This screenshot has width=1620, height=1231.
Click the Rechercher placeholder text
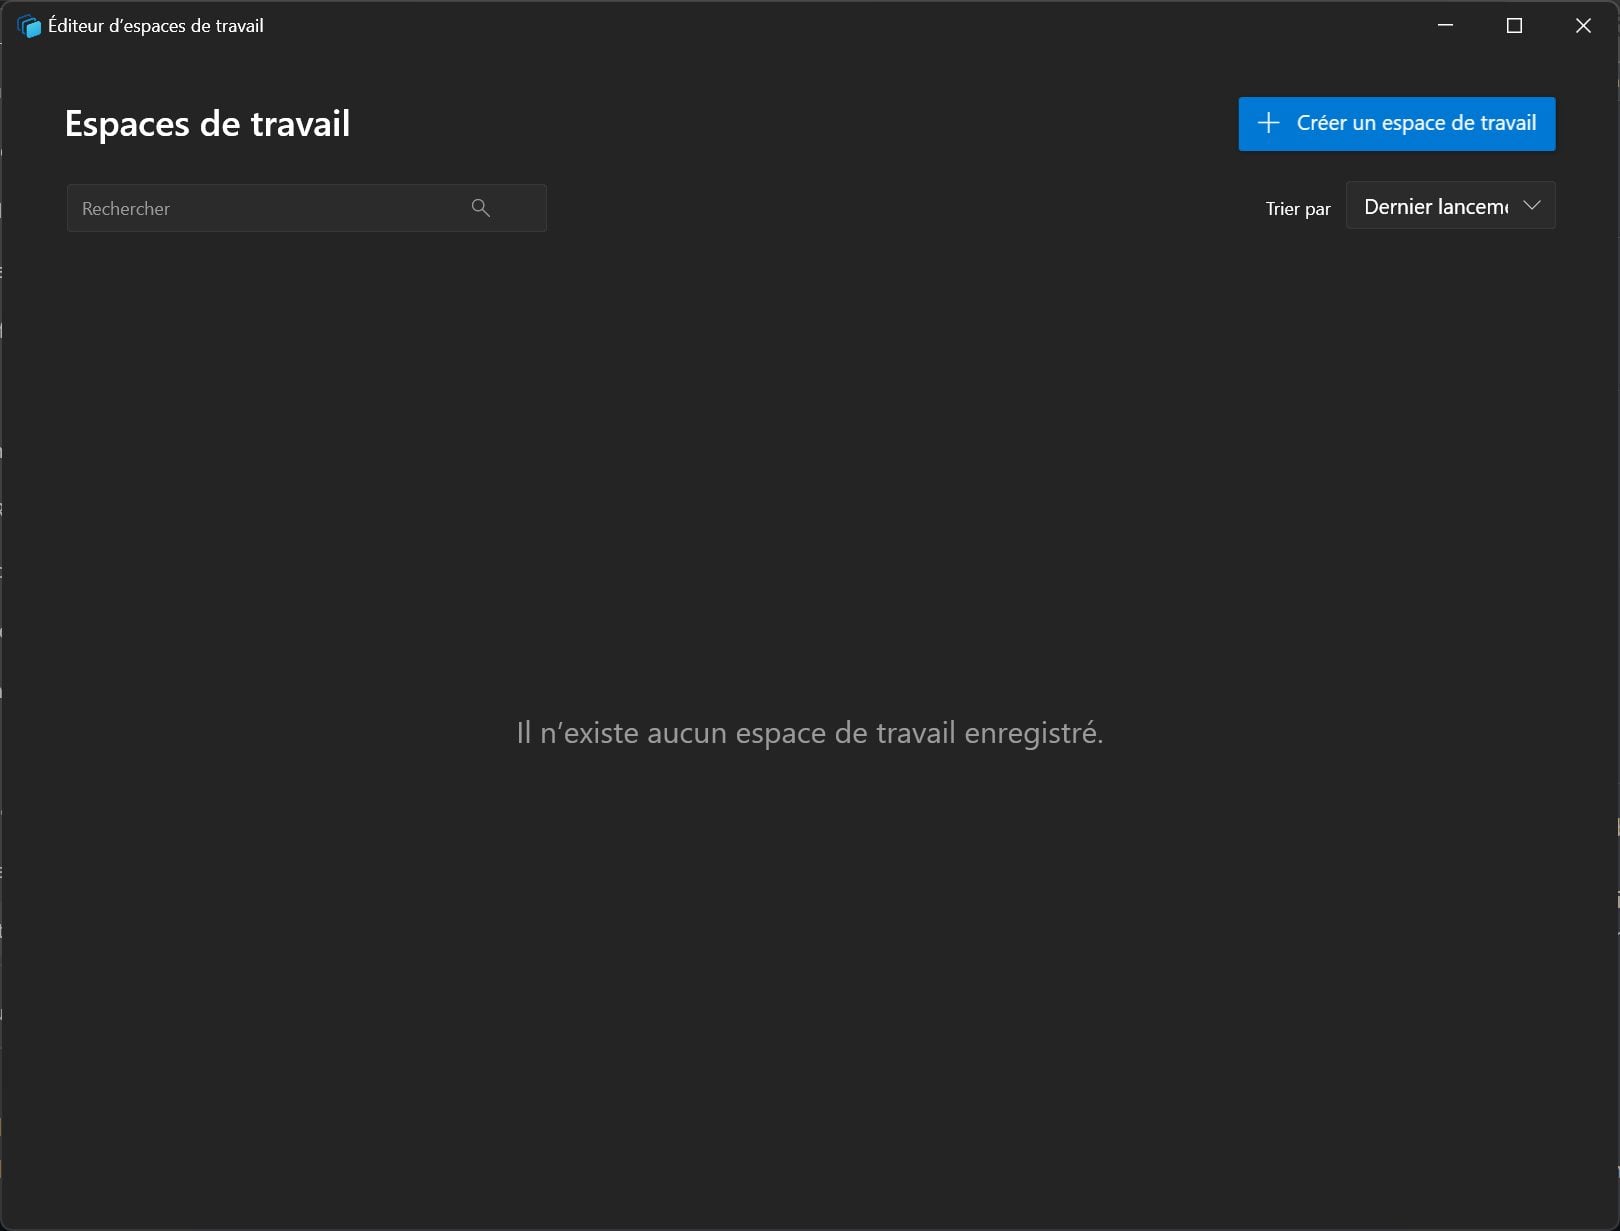pyautogui.click(x=126, y=209)
